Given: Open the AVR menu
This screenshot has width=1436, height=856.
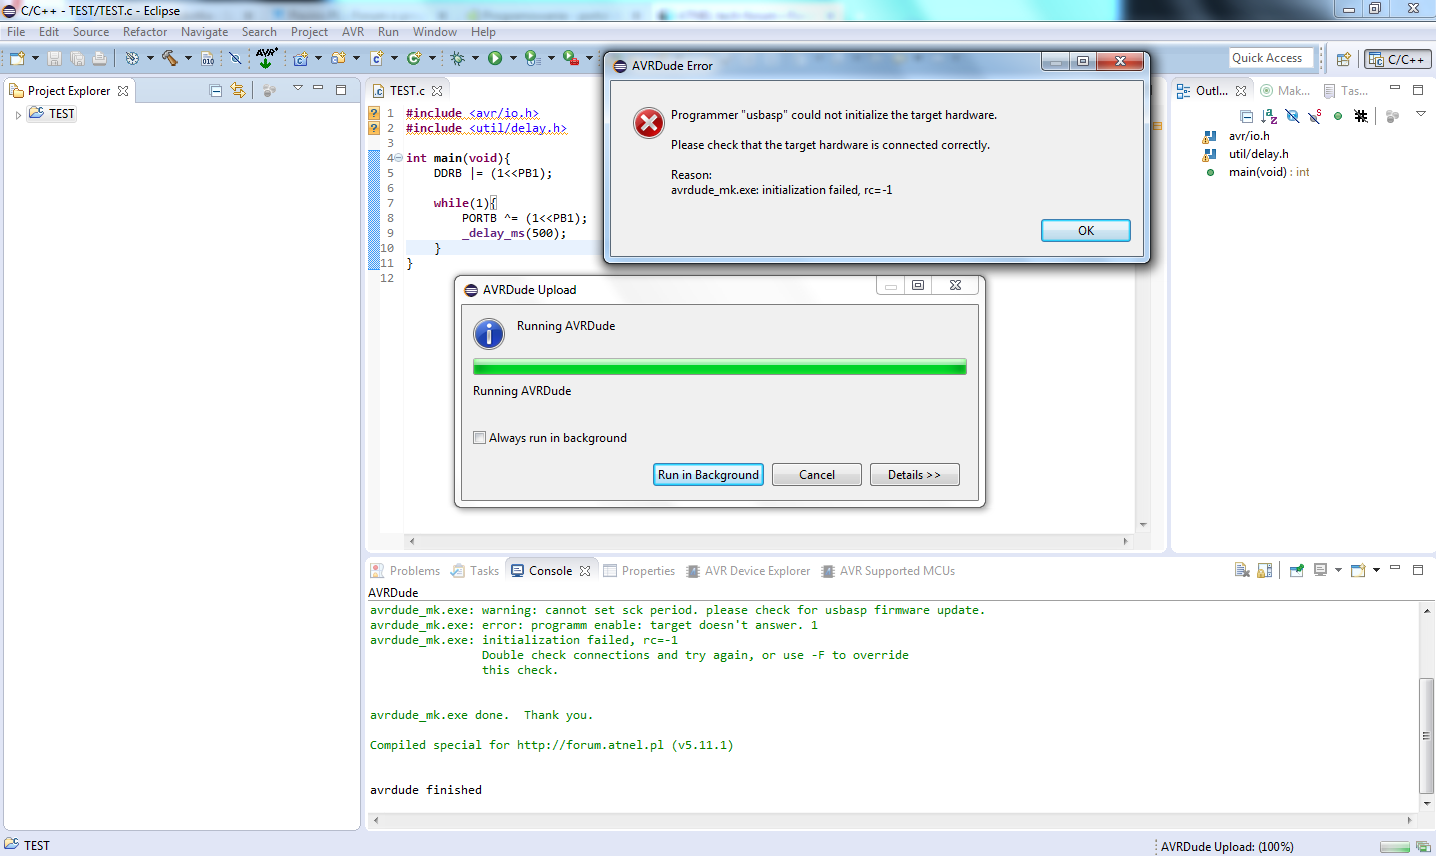Looking at the screenshot, I should coord(353,32).
